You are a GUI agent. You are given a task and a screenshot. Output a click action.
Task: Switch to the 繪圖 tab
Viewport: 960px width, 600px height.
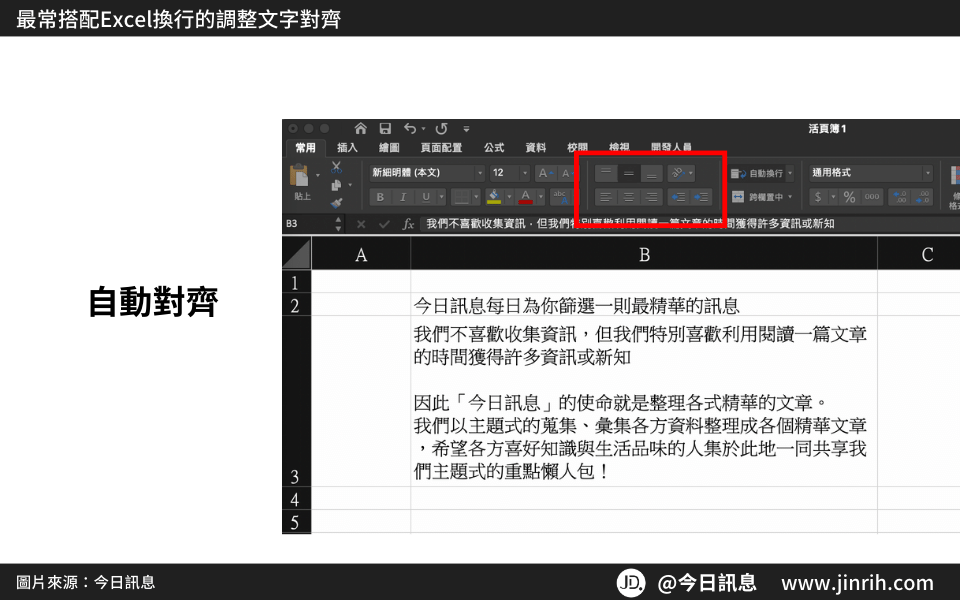pyautogui.click(x=389, y=148)
